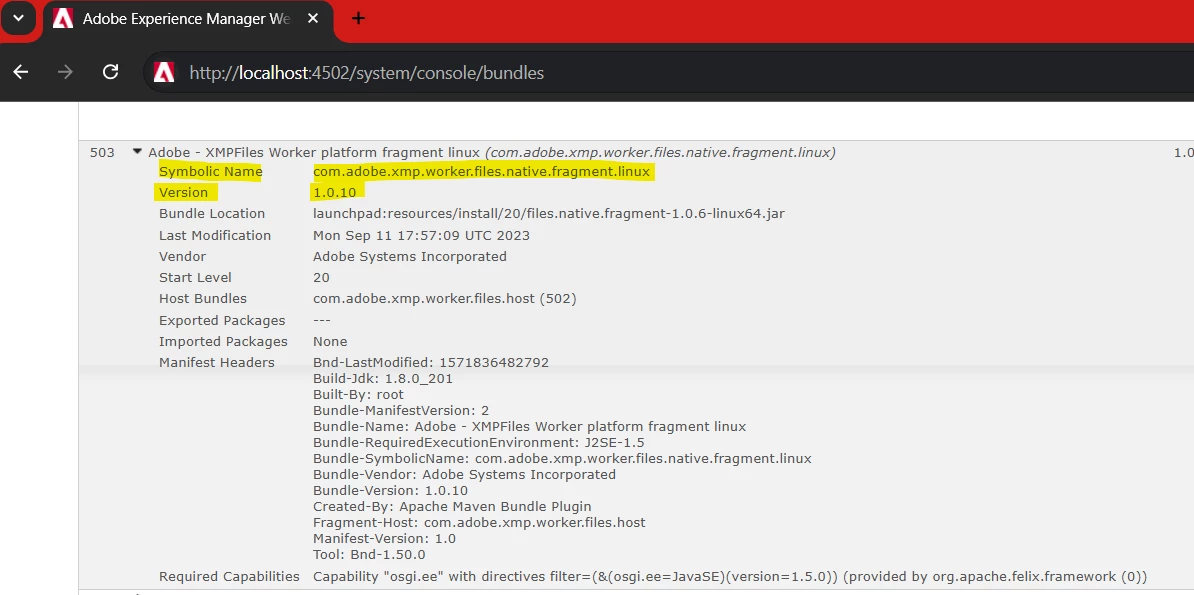This screenshot has height=595, width=1194.
Task: Open host bundle com.adobe.xmp.worker.files.host (502)
Action: coord(444,299)
